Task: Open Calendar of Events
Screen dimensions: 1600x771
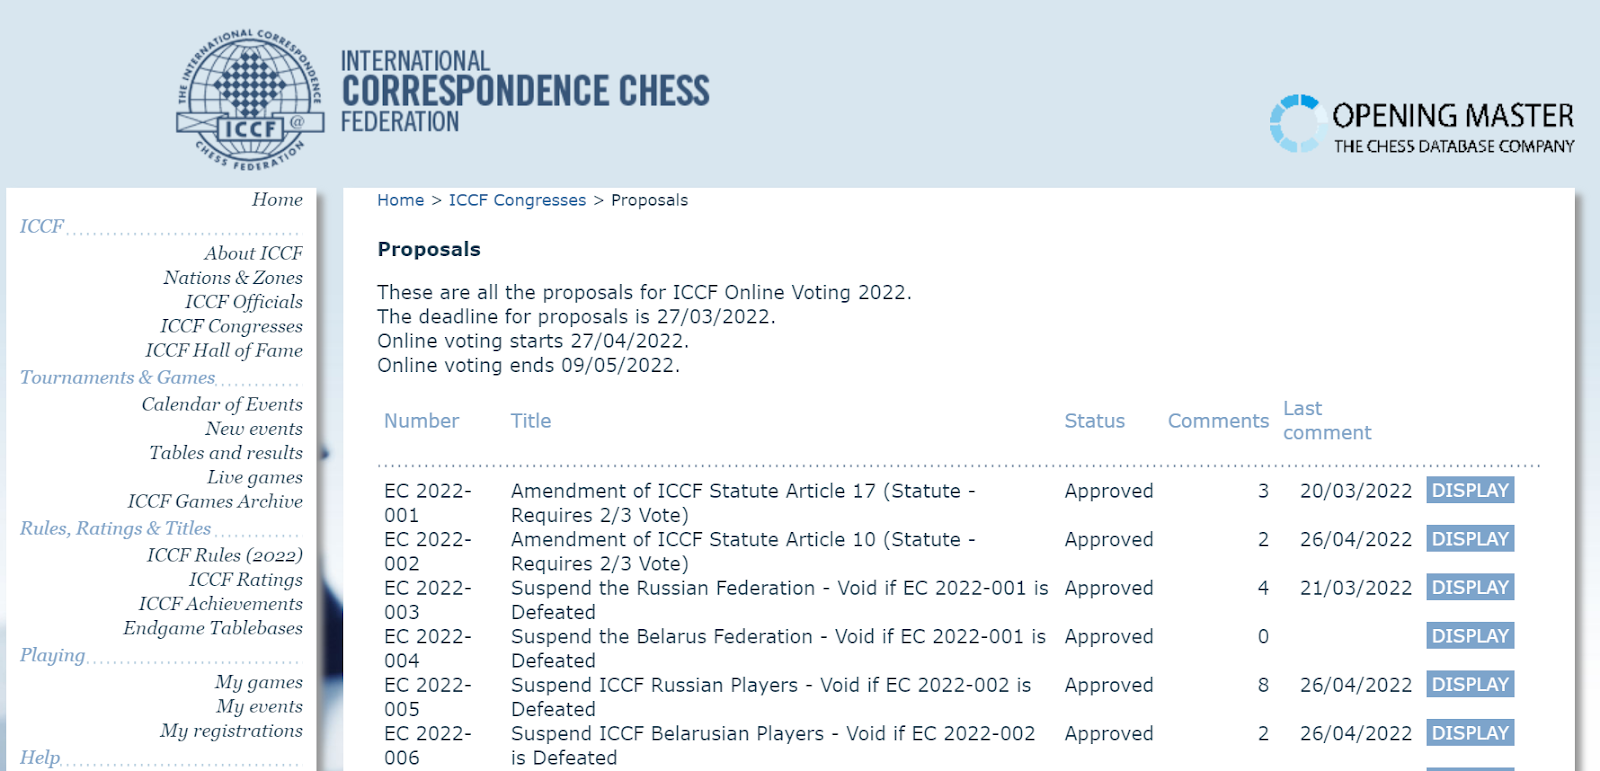Action: 222,404
